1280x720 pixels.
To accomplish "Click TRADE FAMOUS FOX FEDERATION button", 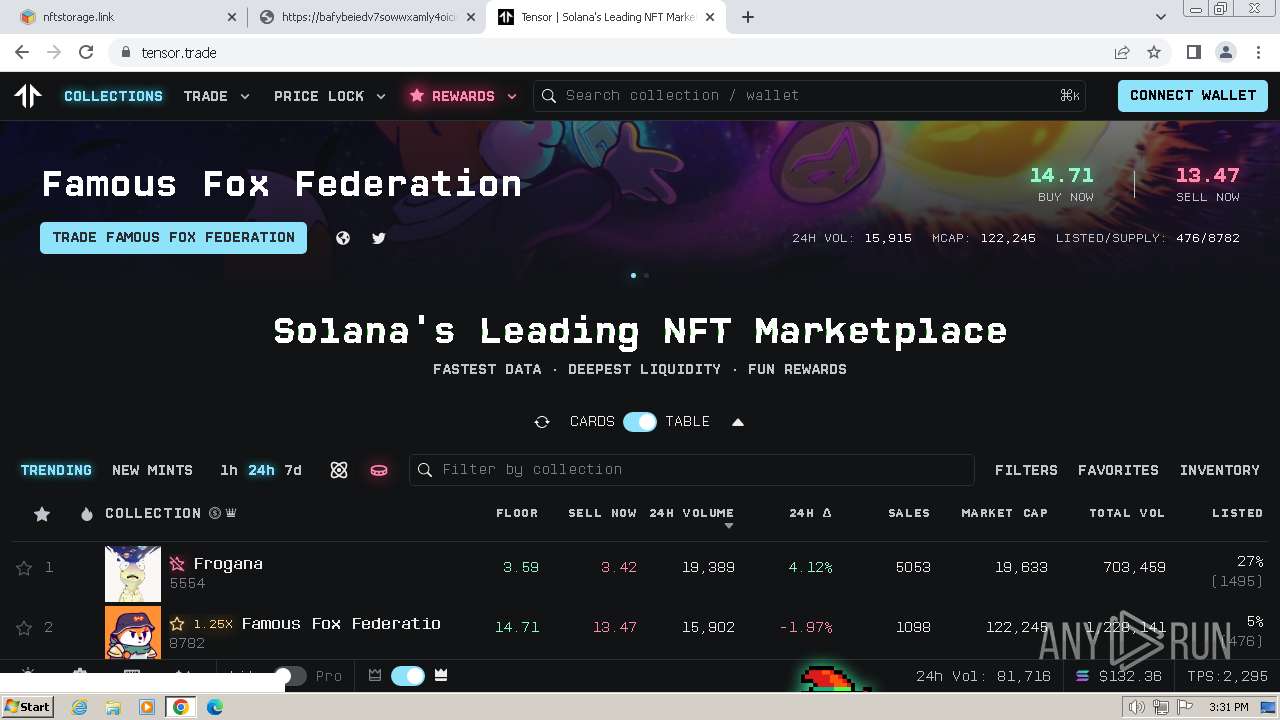I will [173, 238].
